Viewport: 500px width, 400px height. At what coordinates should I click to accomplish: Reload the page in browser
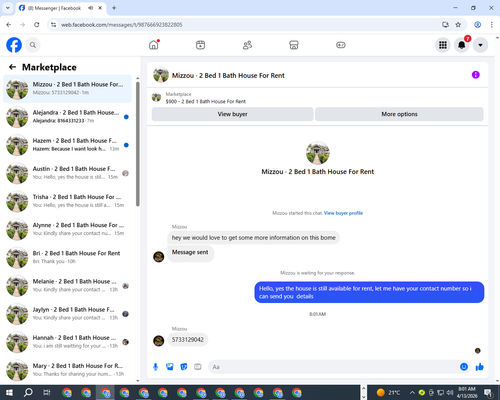pos(37,25)
